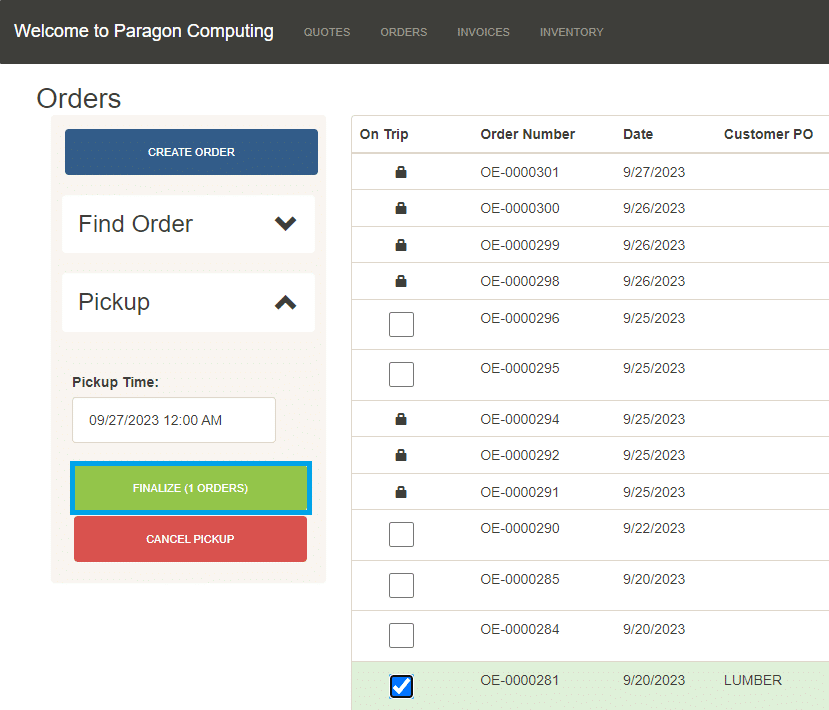Navigate to Inventory in the top bar

571,32
